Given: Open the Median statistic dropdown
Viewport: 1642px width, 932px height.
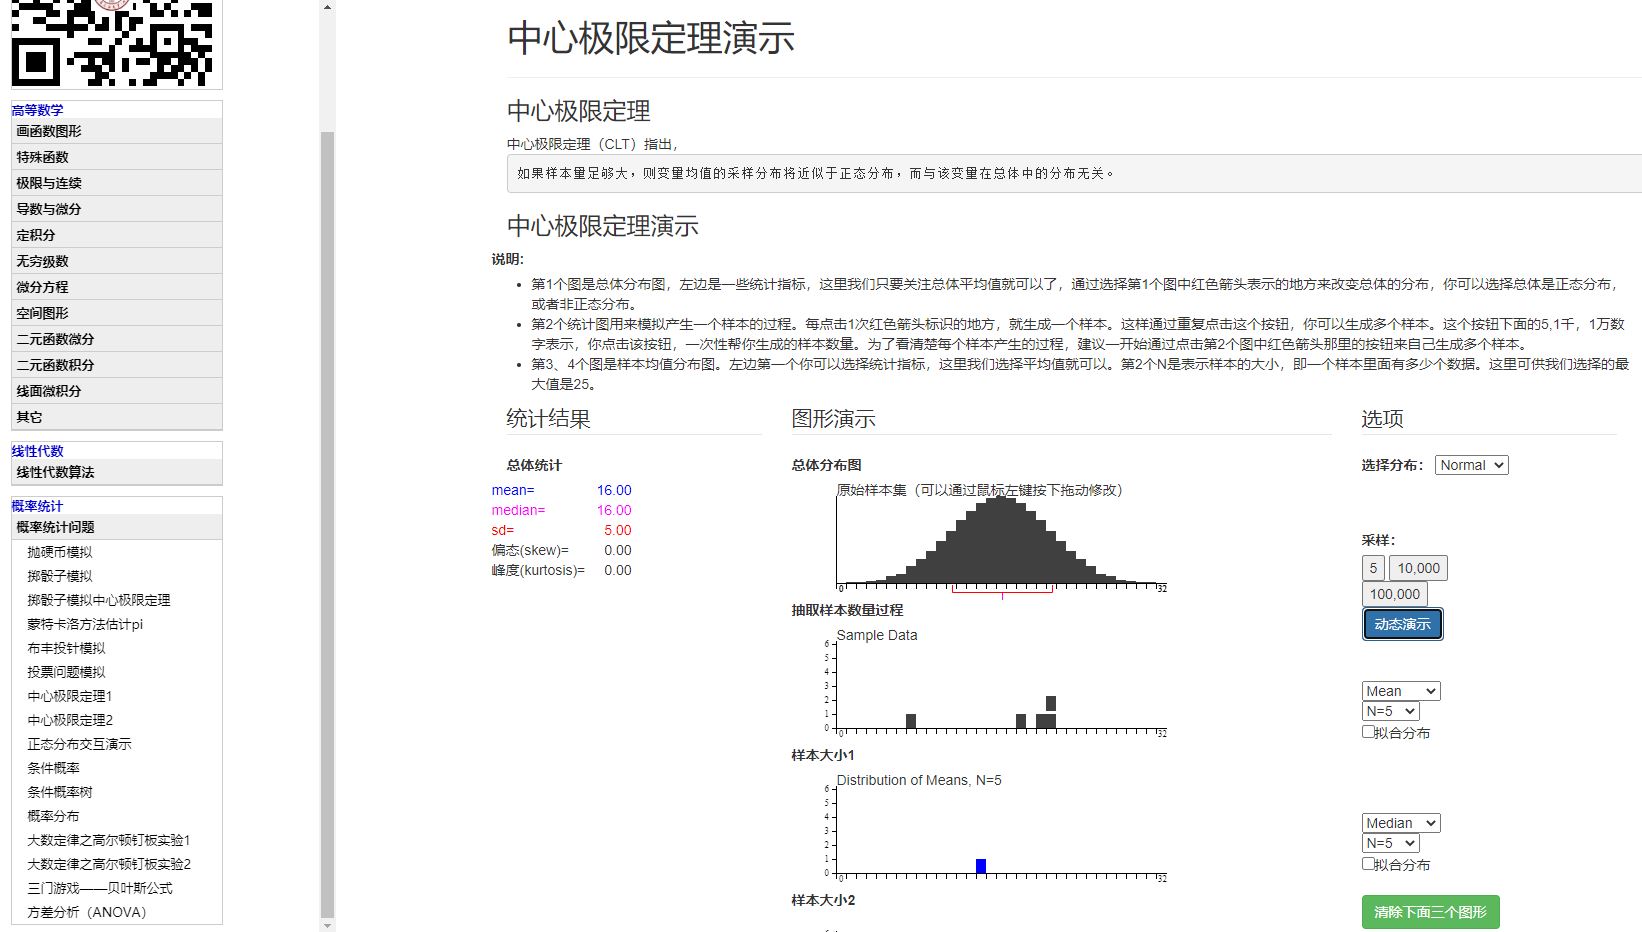Looking at the screenshot, I should click(1400, 823).
